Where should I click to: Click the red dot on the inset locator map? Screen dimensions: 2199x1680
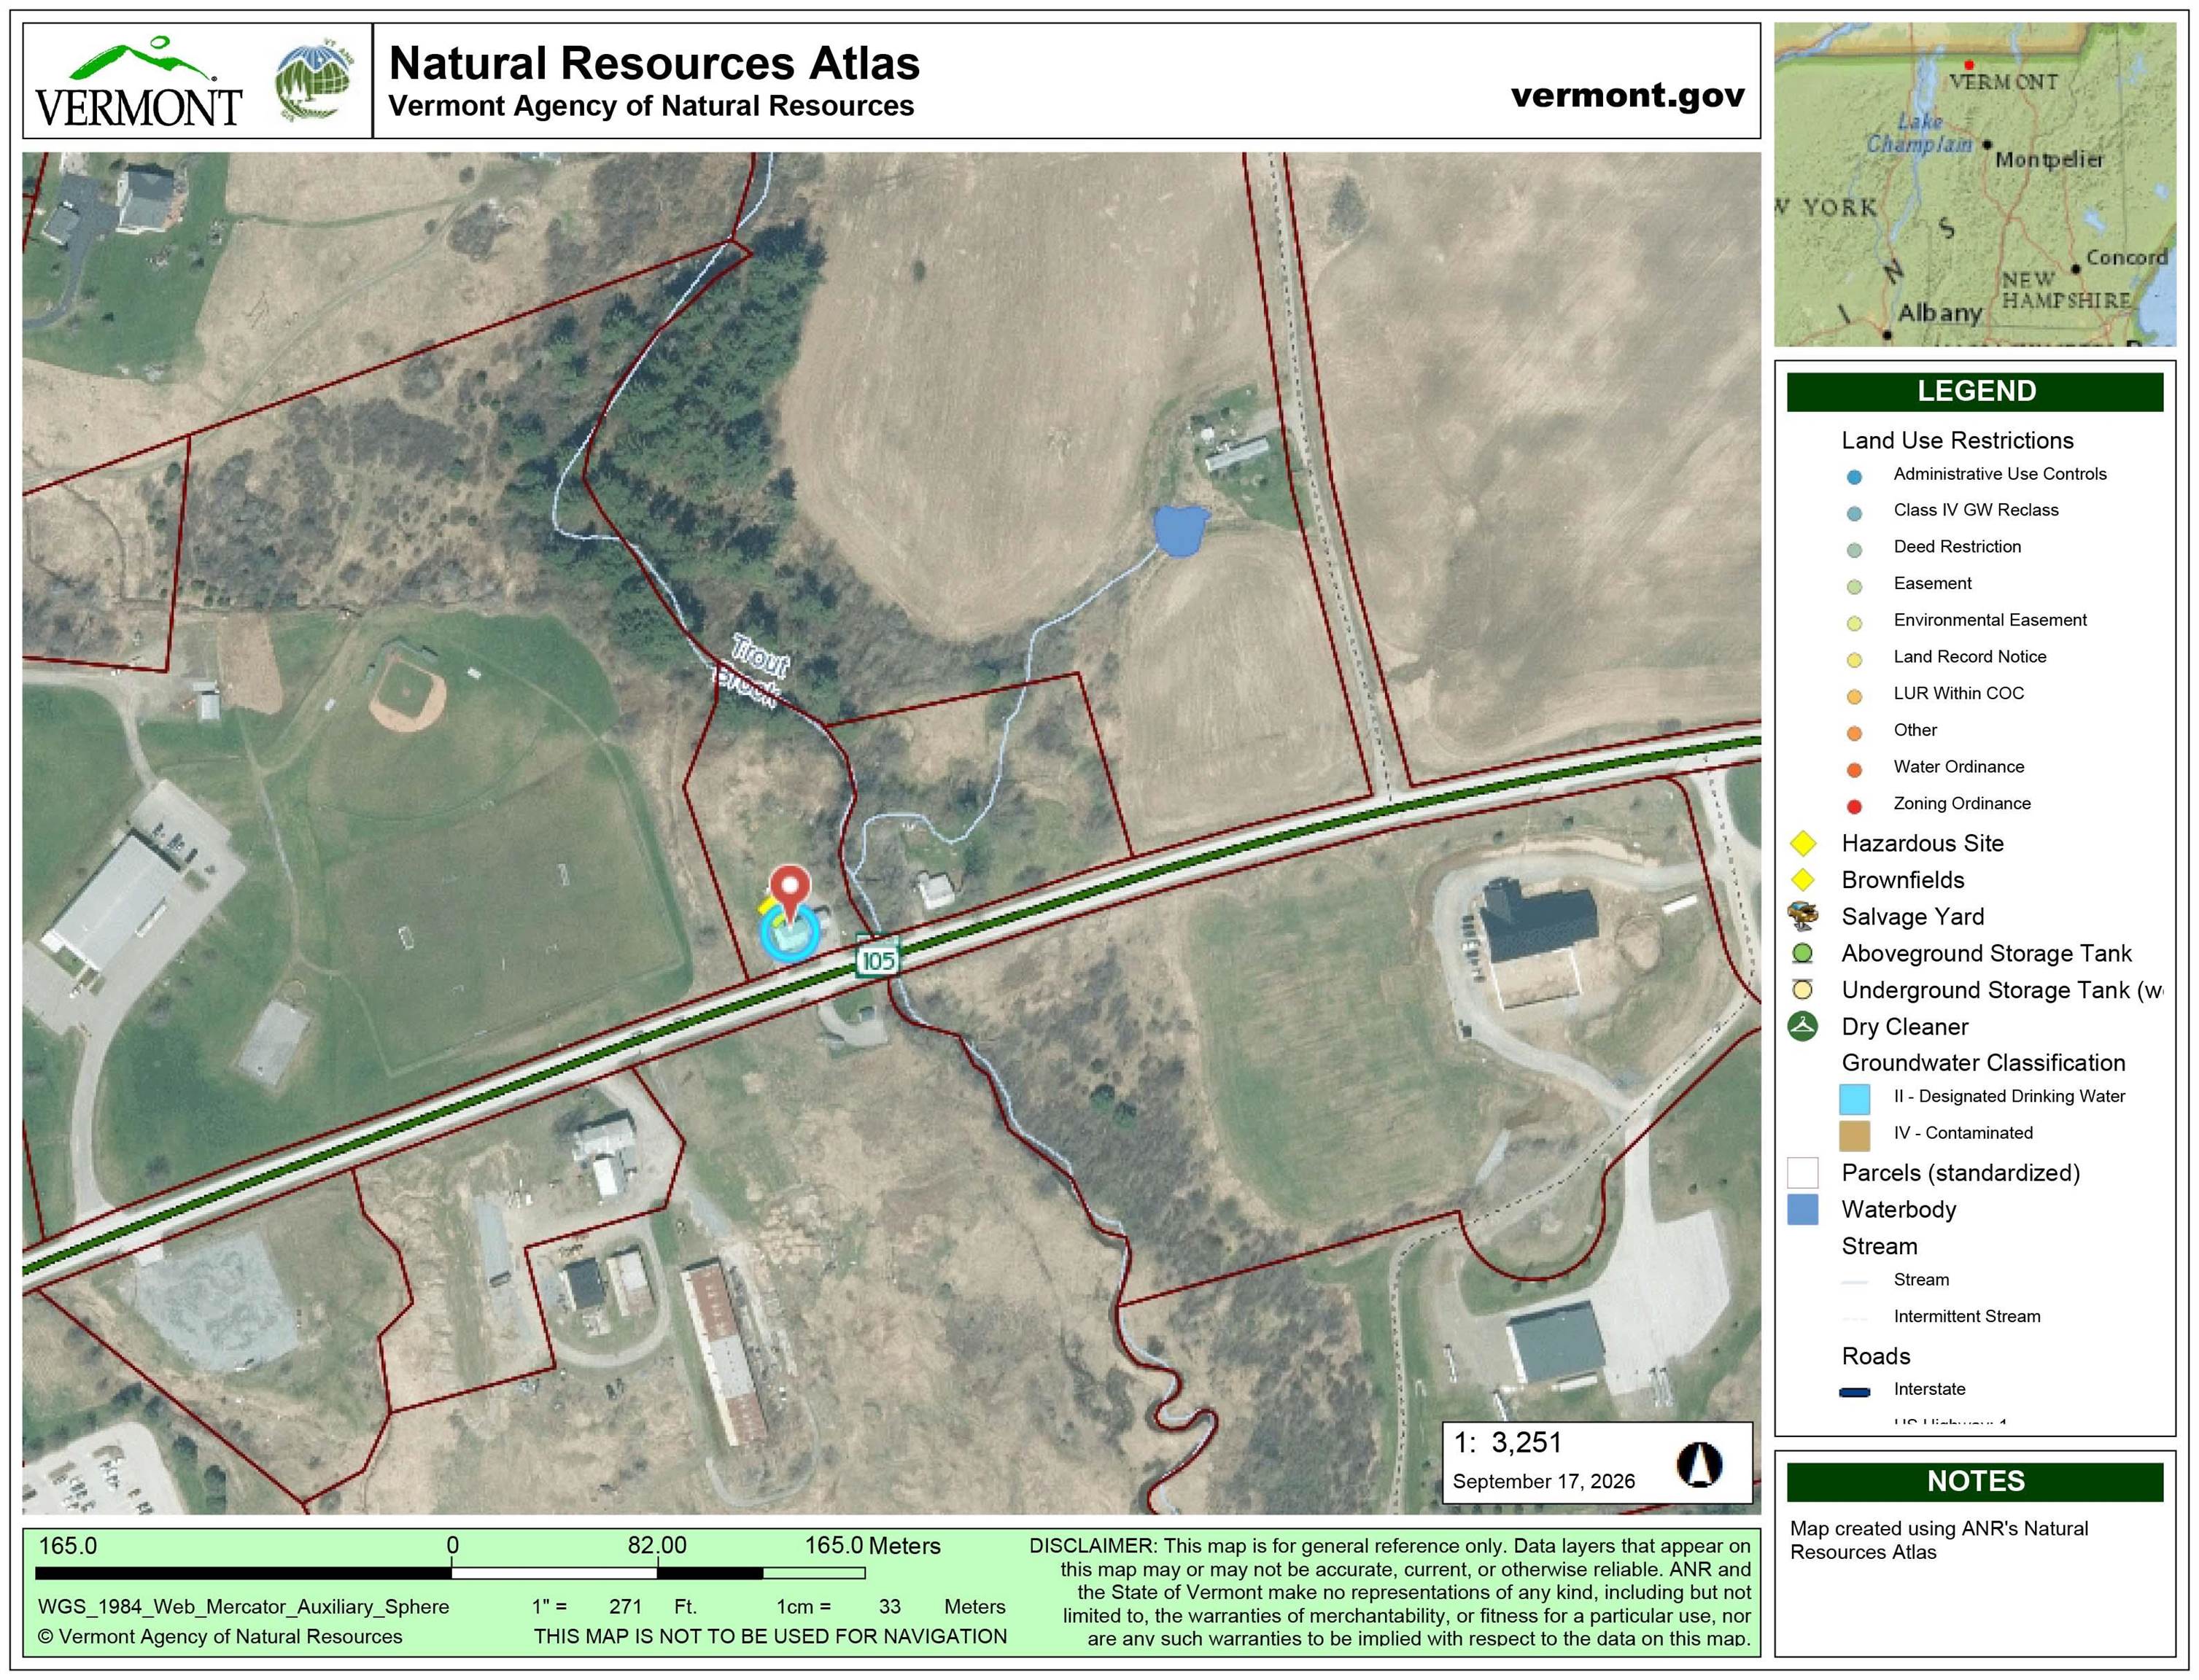pyautogui.click(x=1968, y=64)
